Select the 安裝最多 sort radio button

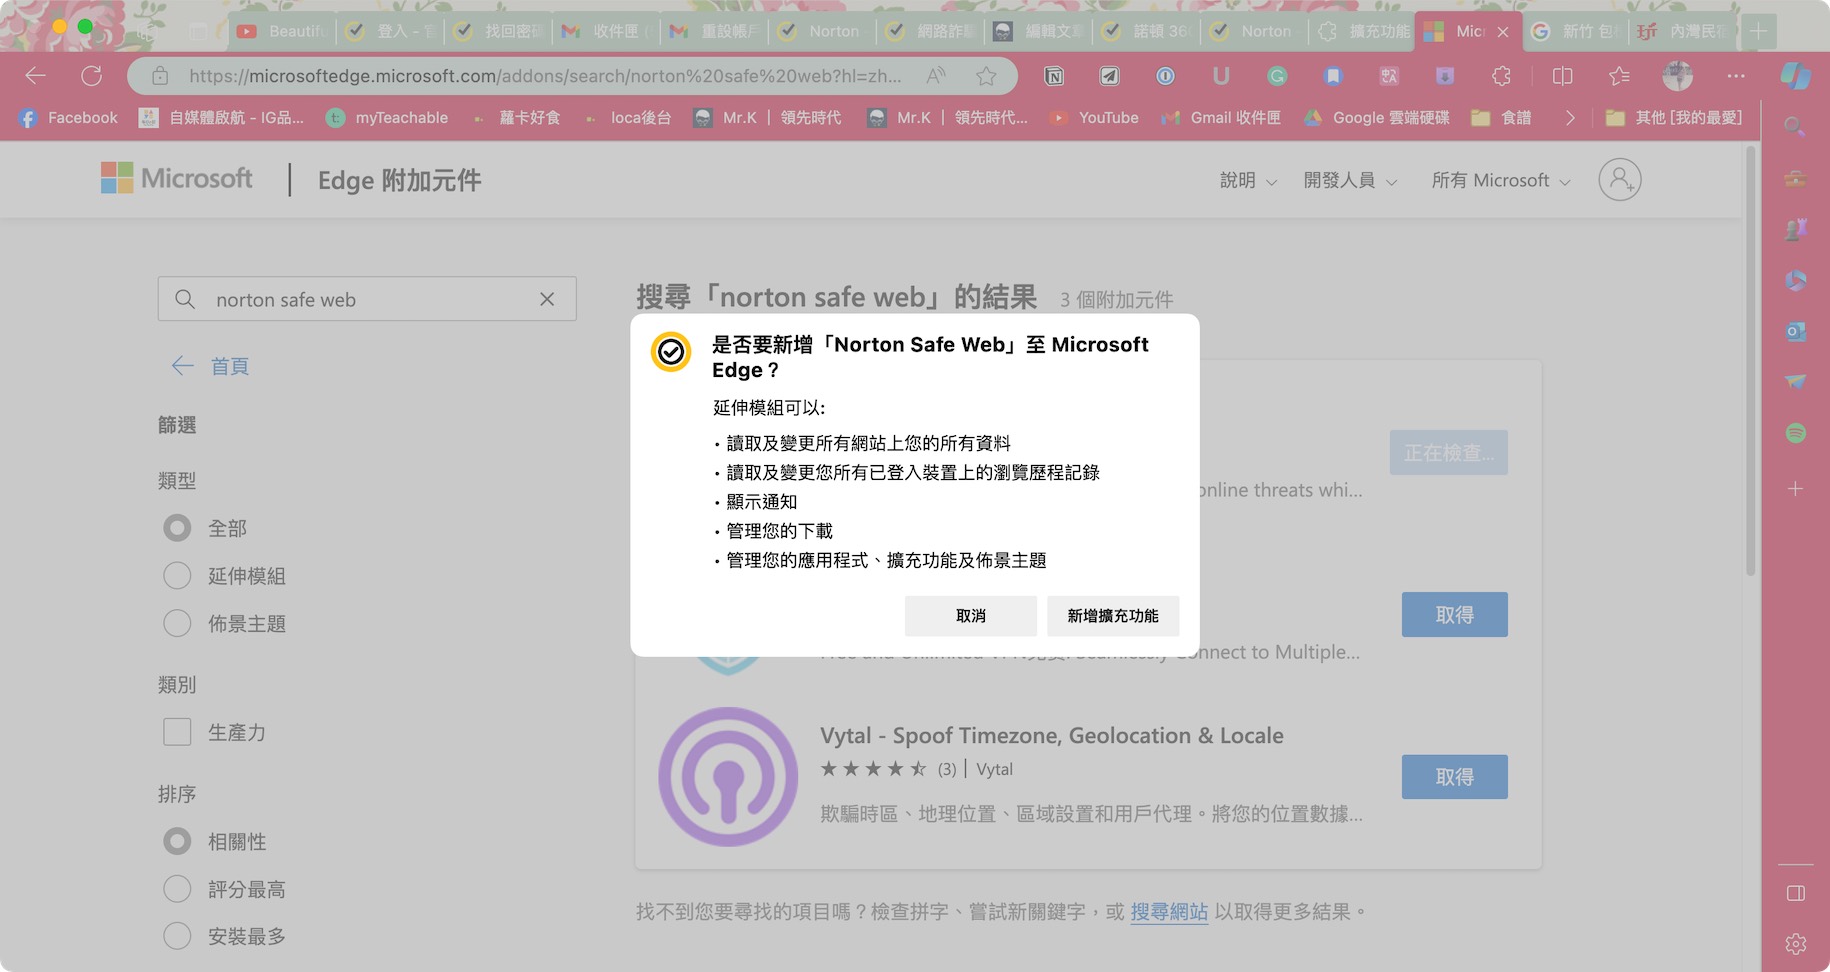(x=177, y=936)
